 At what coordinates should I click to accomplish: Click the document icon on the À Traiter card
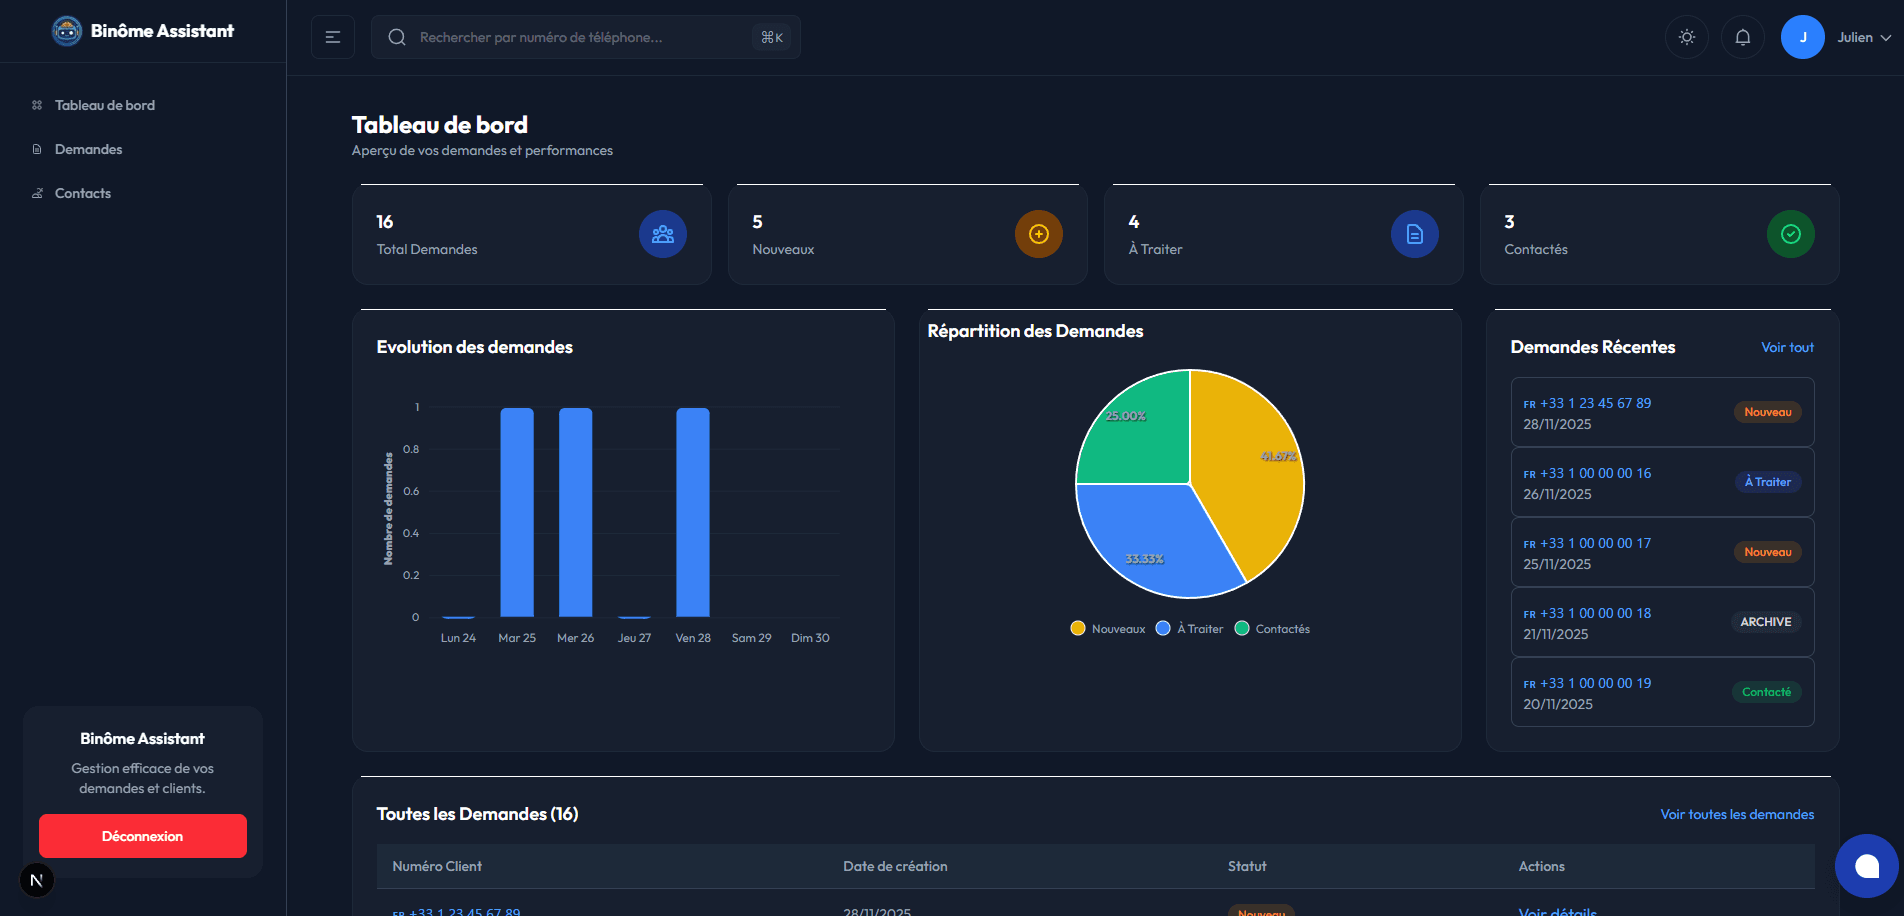pyautogui.click(x=1415, y=233)
